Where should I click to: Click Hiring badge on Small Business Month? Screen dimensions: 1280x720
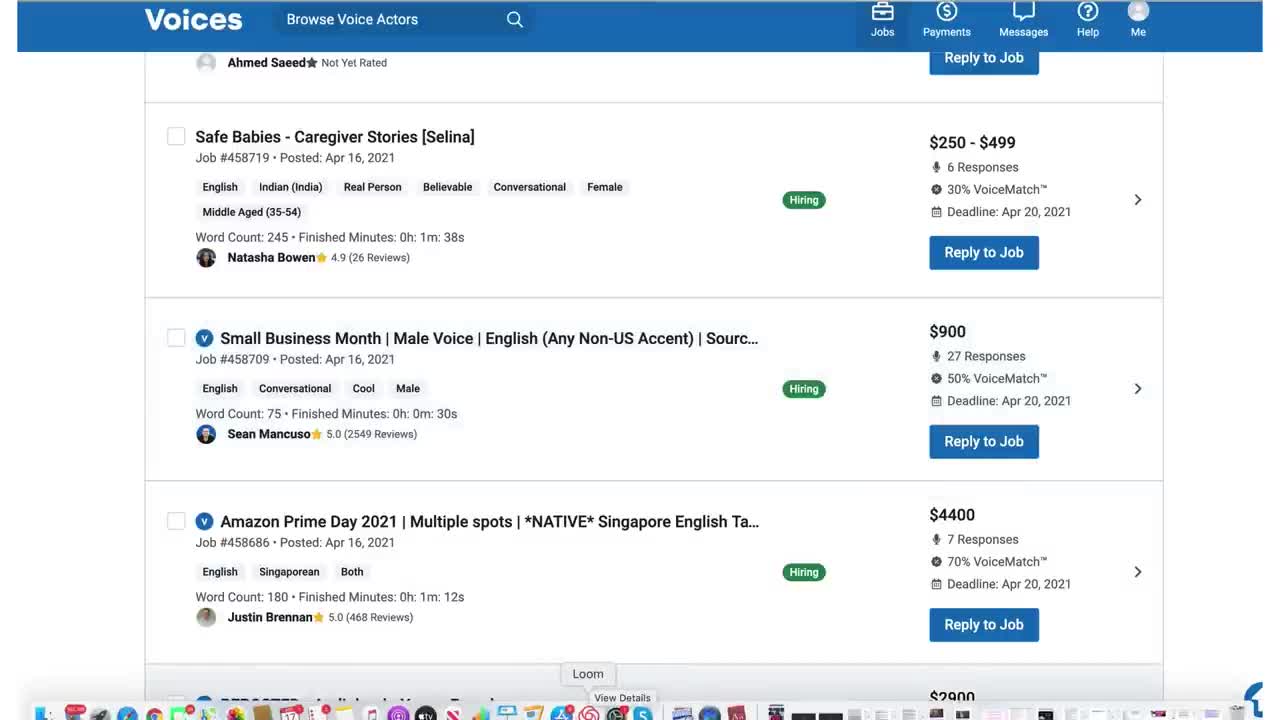coord(804,389)
